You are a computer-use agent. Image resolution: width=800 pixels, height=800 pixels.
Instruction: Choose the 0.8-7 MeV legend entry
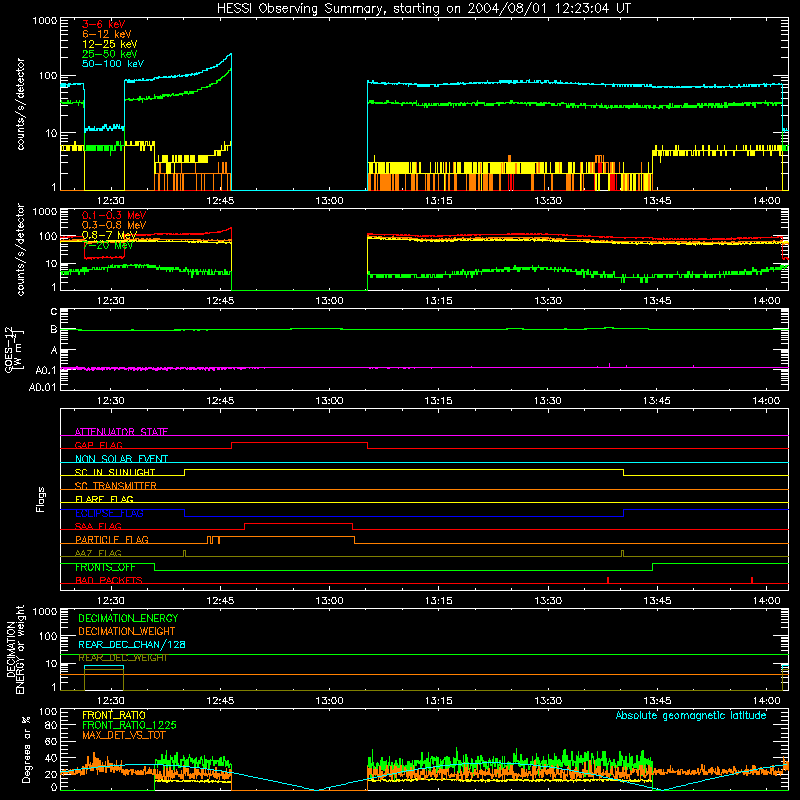[110, 235]
